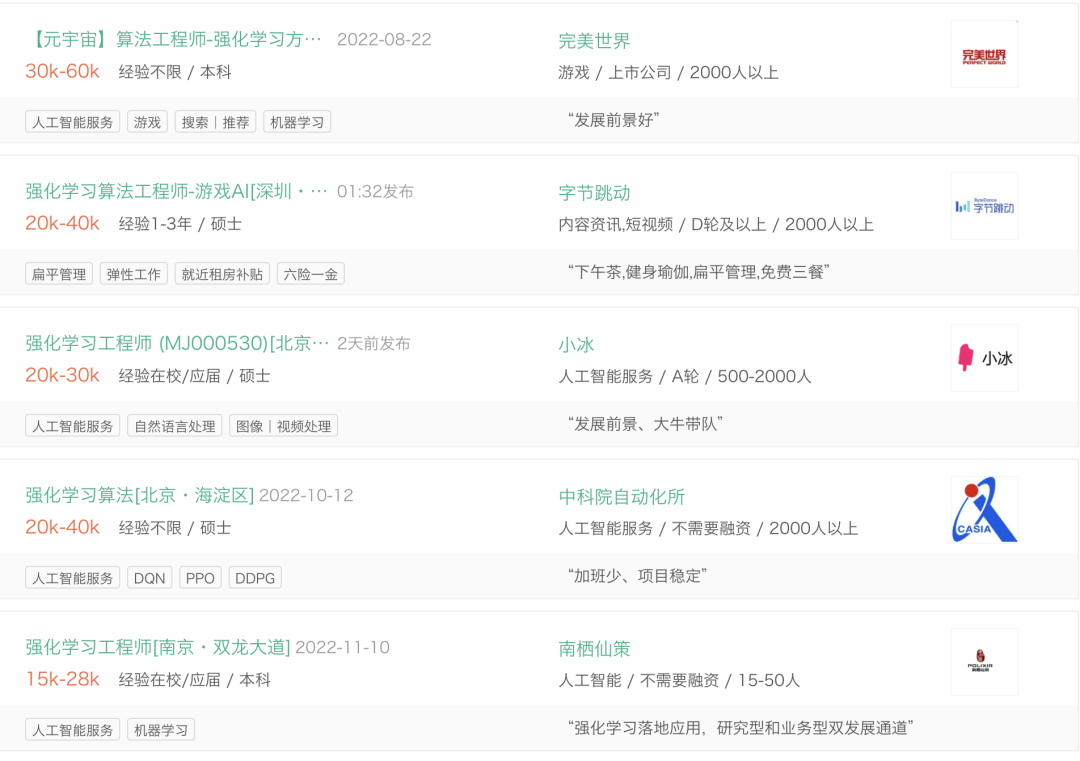Click the “强化学习落地应用” company quote

740,728
